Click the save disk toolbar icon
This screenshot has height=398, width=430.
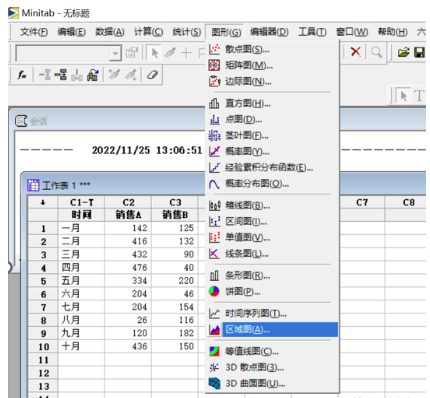419,52
